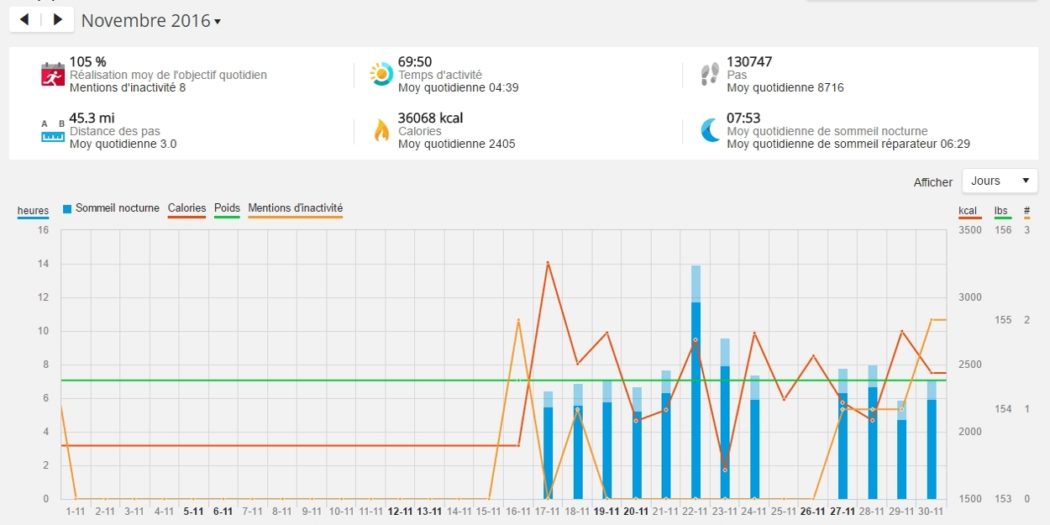This screenshot has width=1050, height=525.
Task: Go to next month with right arrow
Action: pos(57,19)
